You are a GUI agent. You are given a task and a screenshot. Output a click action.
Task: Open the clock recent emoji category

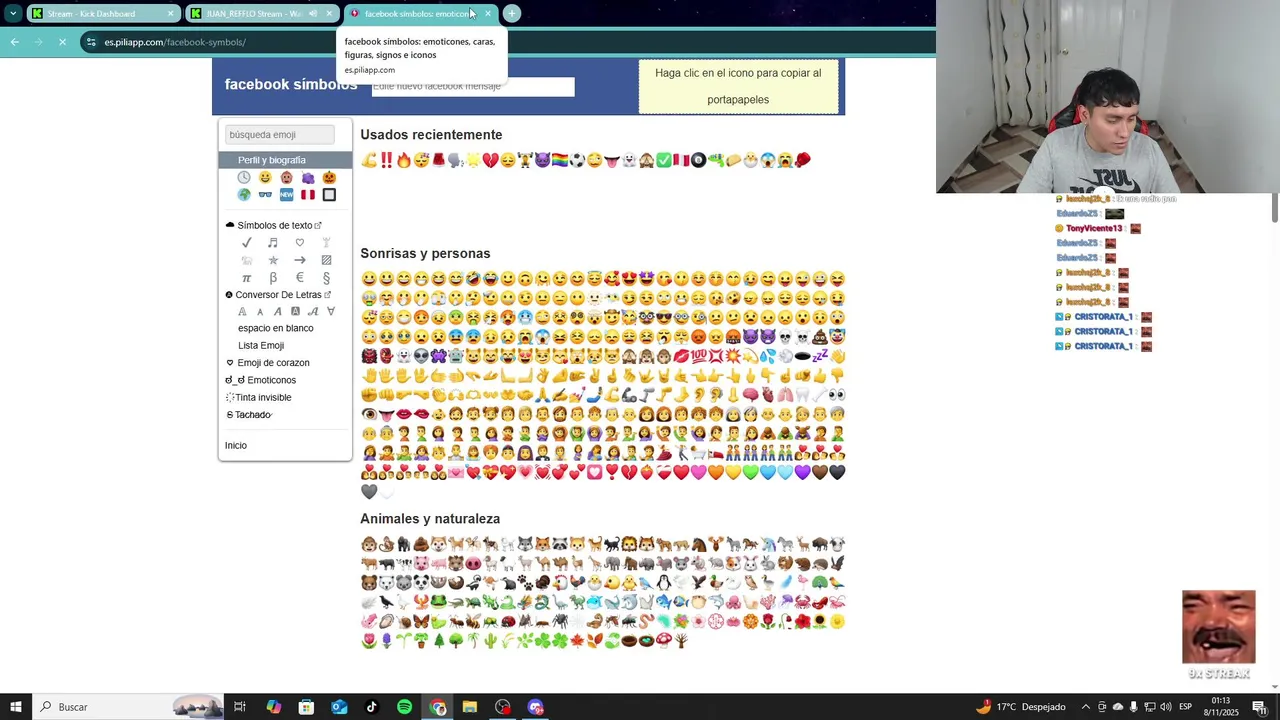click(244, 177)
